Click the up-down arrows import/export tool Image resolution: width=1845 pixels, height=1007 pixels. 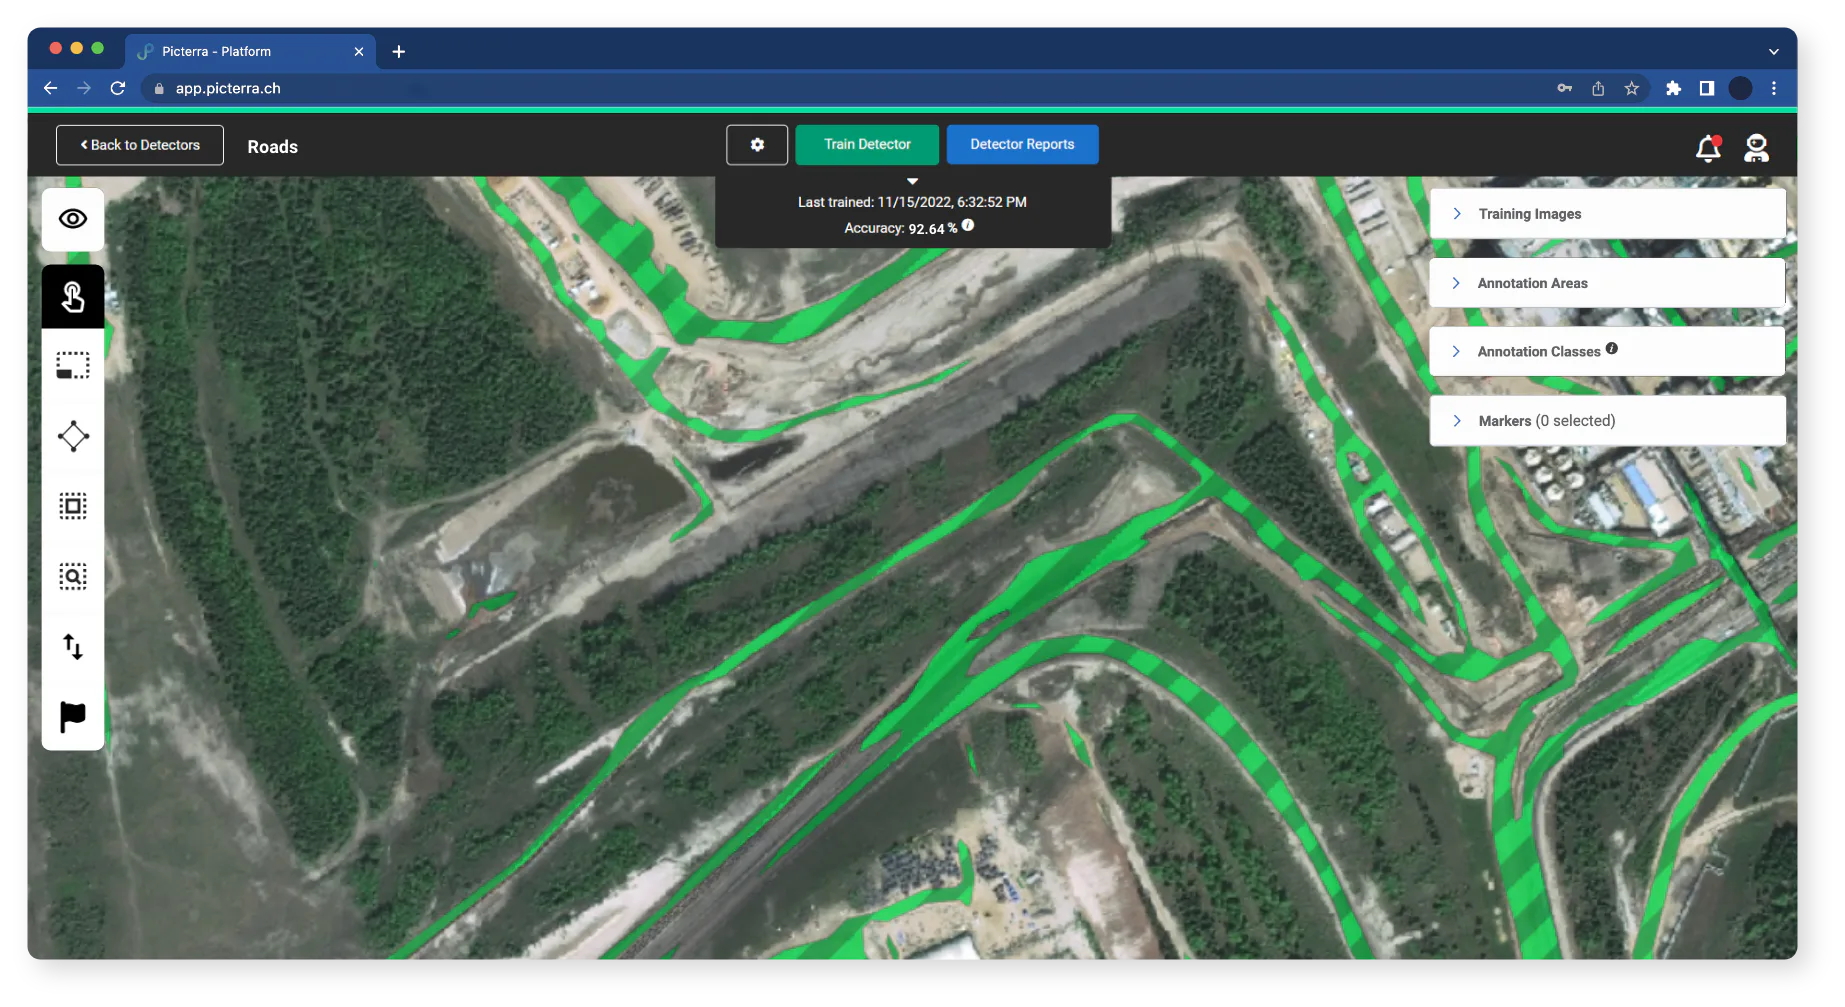pyautogui.click(x=73, y=647)
